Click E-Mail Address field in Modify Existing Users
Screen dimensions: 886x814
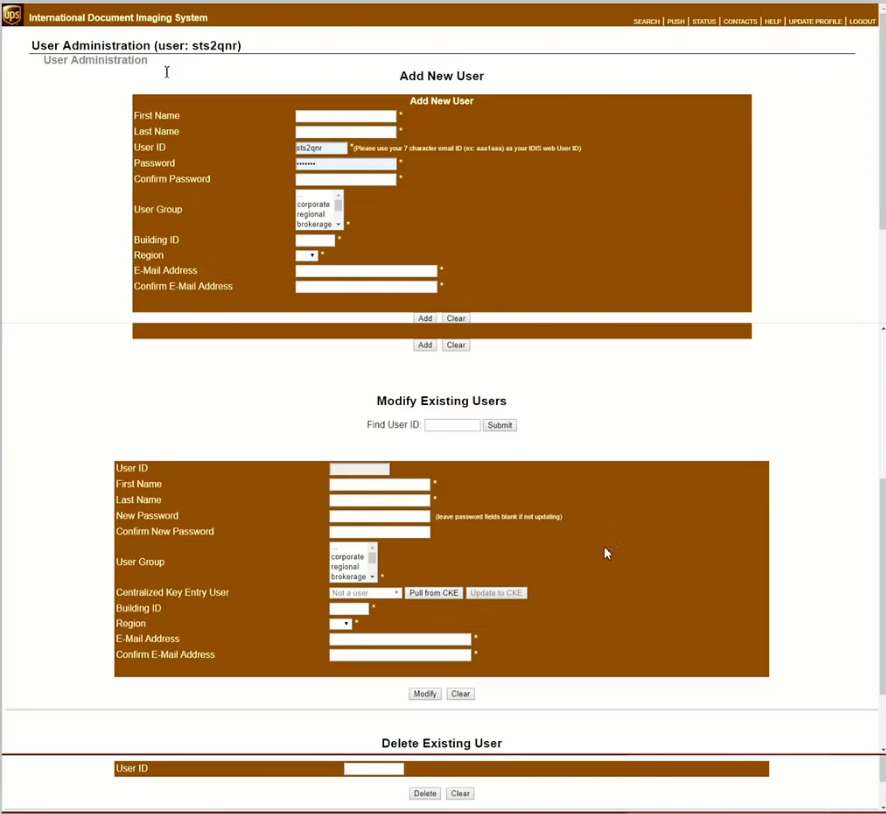point(400,639)
